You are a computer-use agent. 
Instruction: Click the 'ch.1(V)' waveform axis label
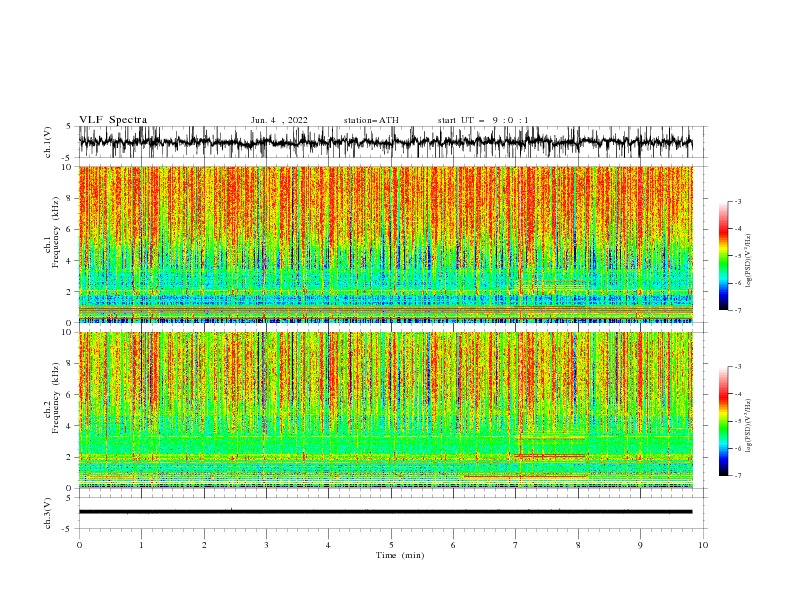point(48,142)
